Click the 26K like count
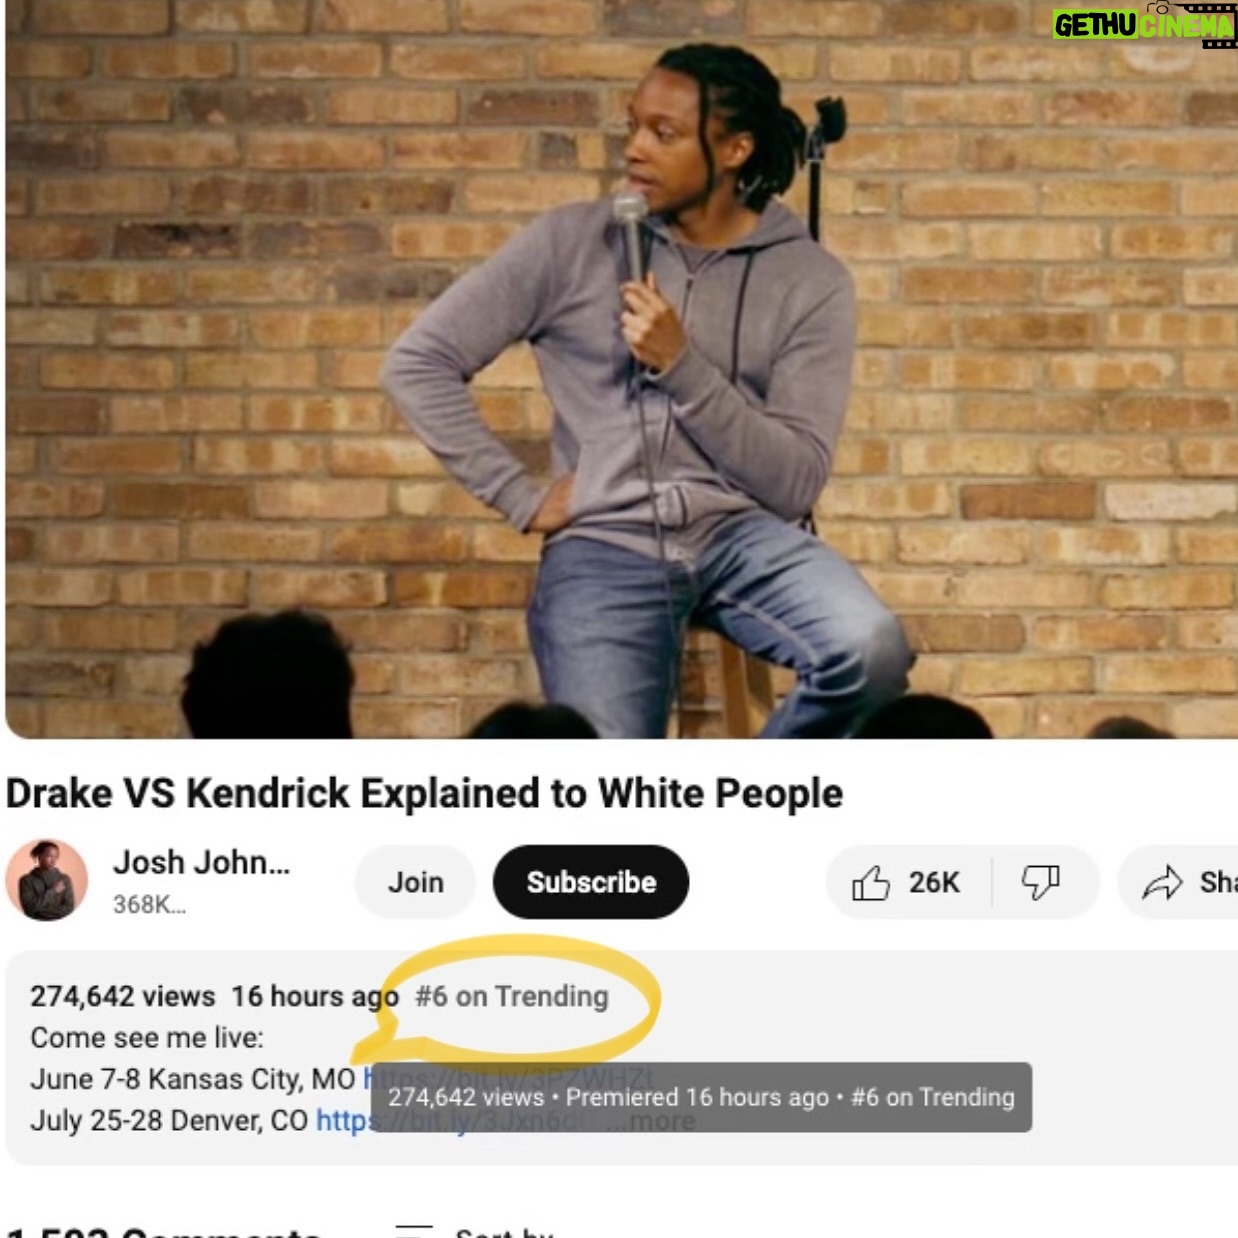1238x1238 pixels. [934, 883]
